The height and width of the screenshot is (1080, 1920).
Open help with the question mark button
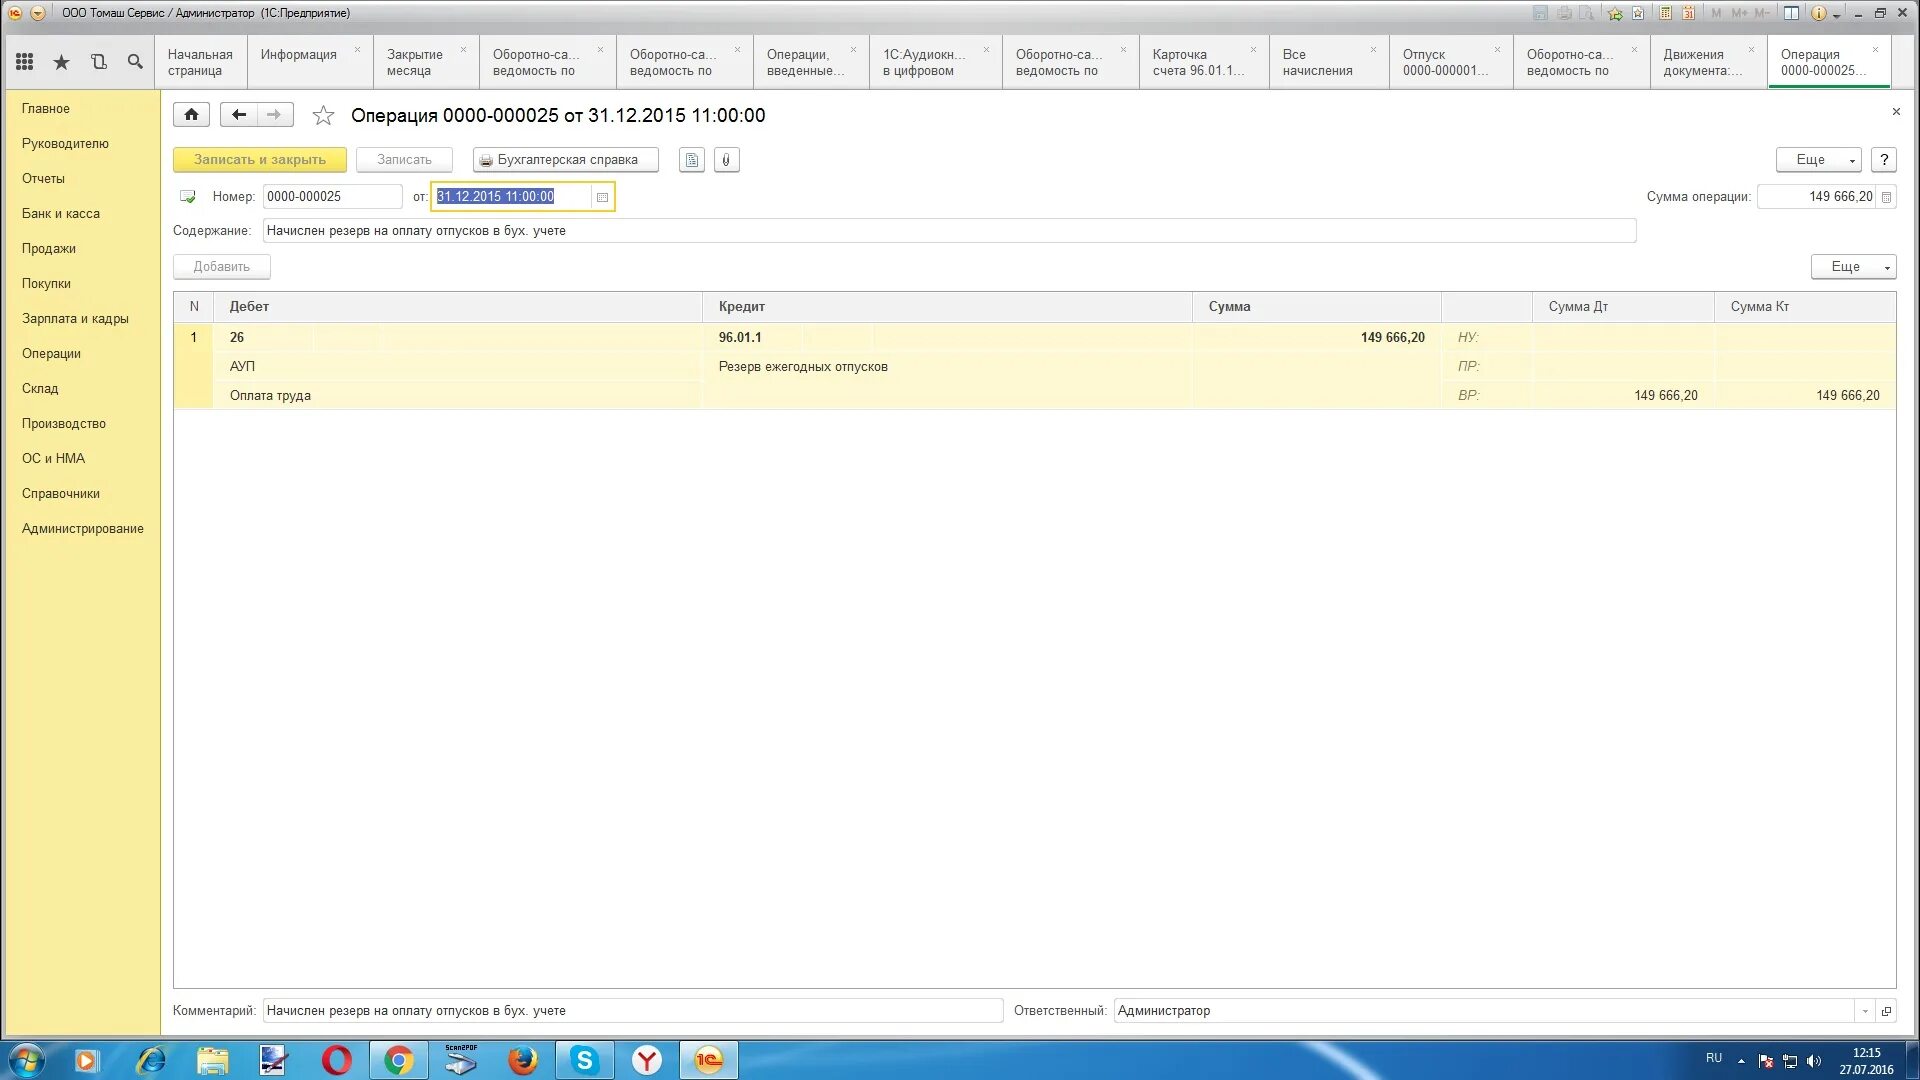pos(1884,160)
